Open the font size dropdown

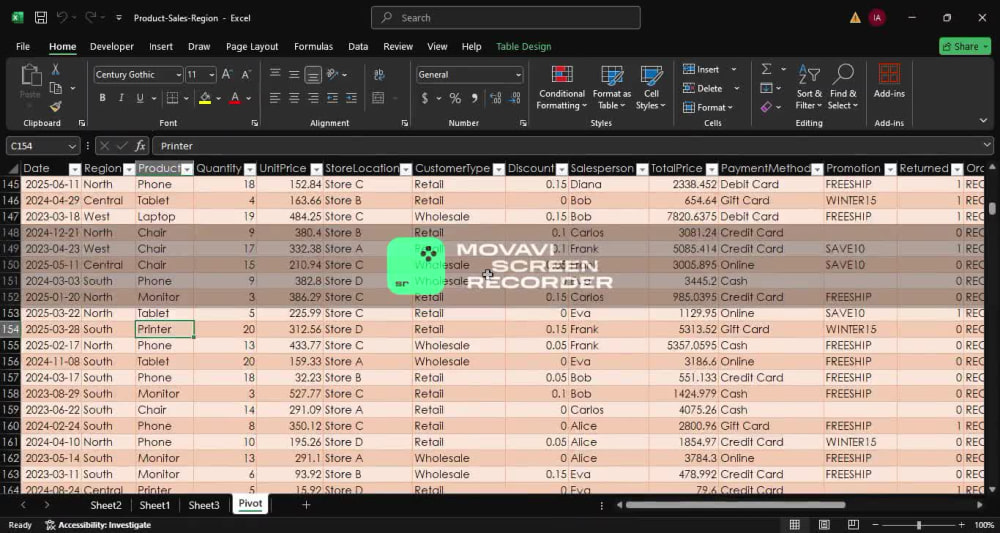tap(212, 75)
